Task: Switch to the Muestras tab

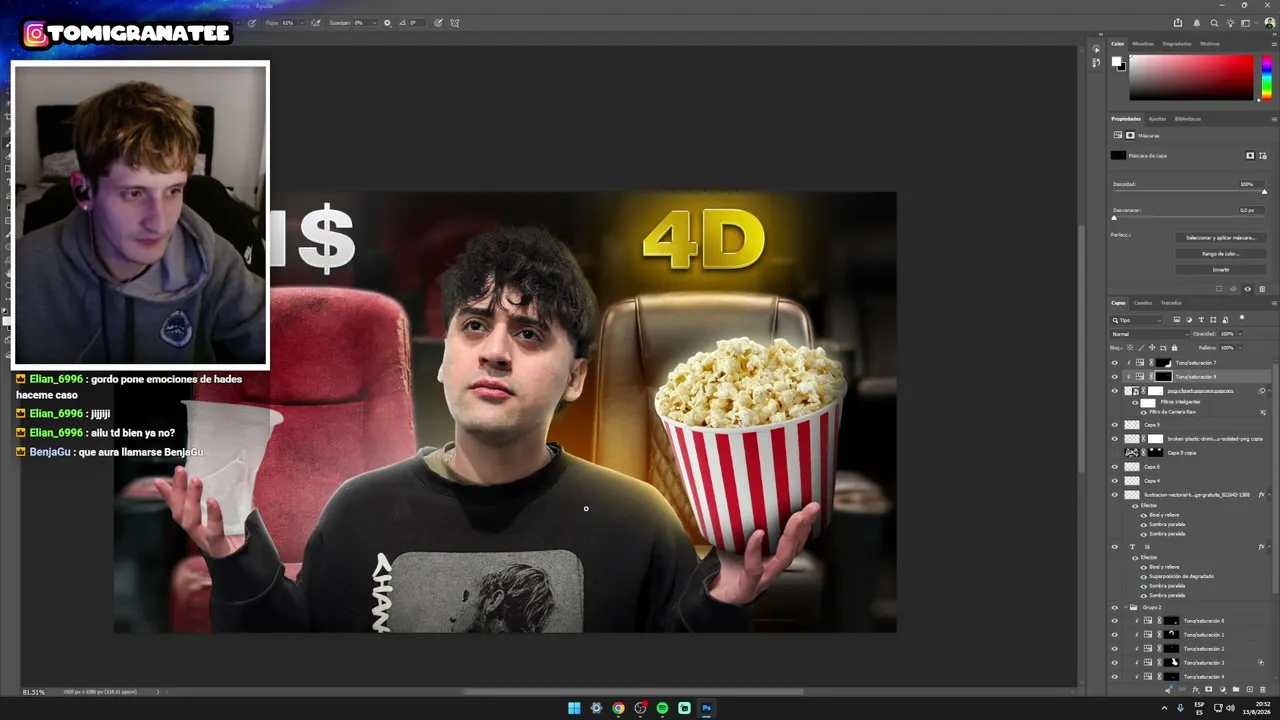Action: (x=1143, y=44)
